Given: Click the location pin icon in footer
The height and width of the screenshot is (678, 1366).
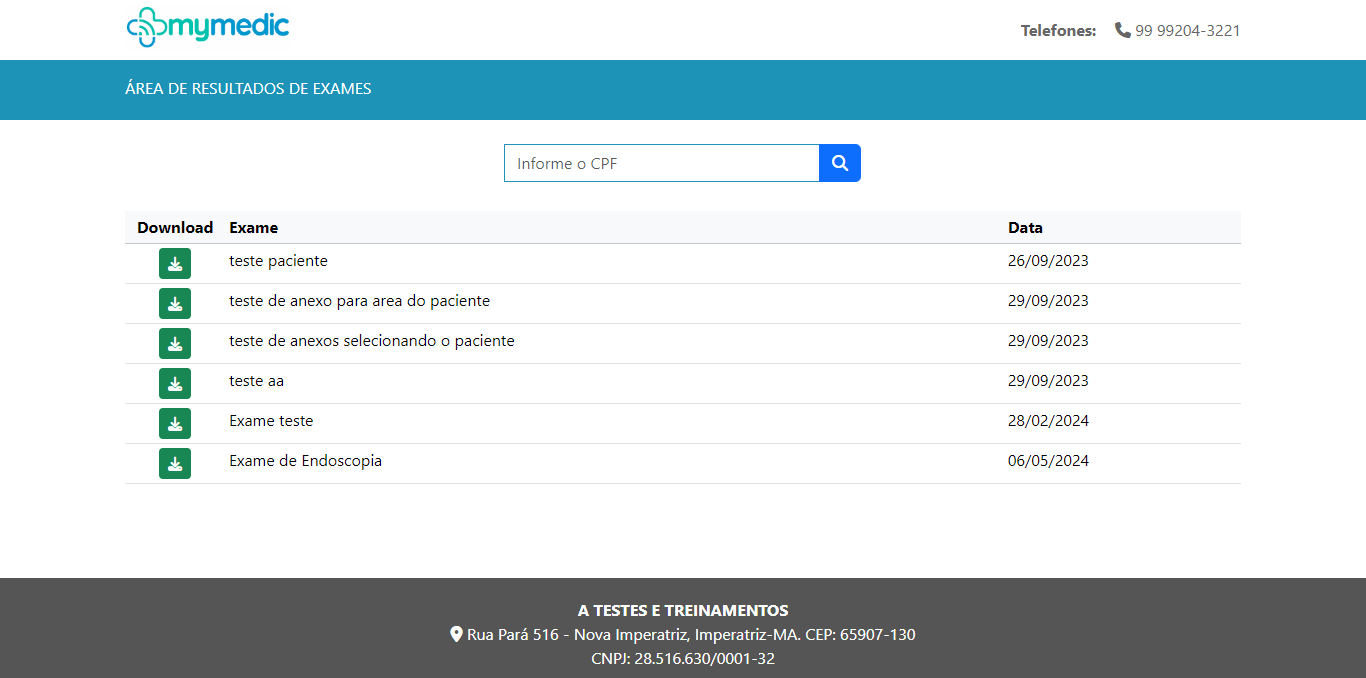Looking at the screenshot, I should [x=457, y=634].
